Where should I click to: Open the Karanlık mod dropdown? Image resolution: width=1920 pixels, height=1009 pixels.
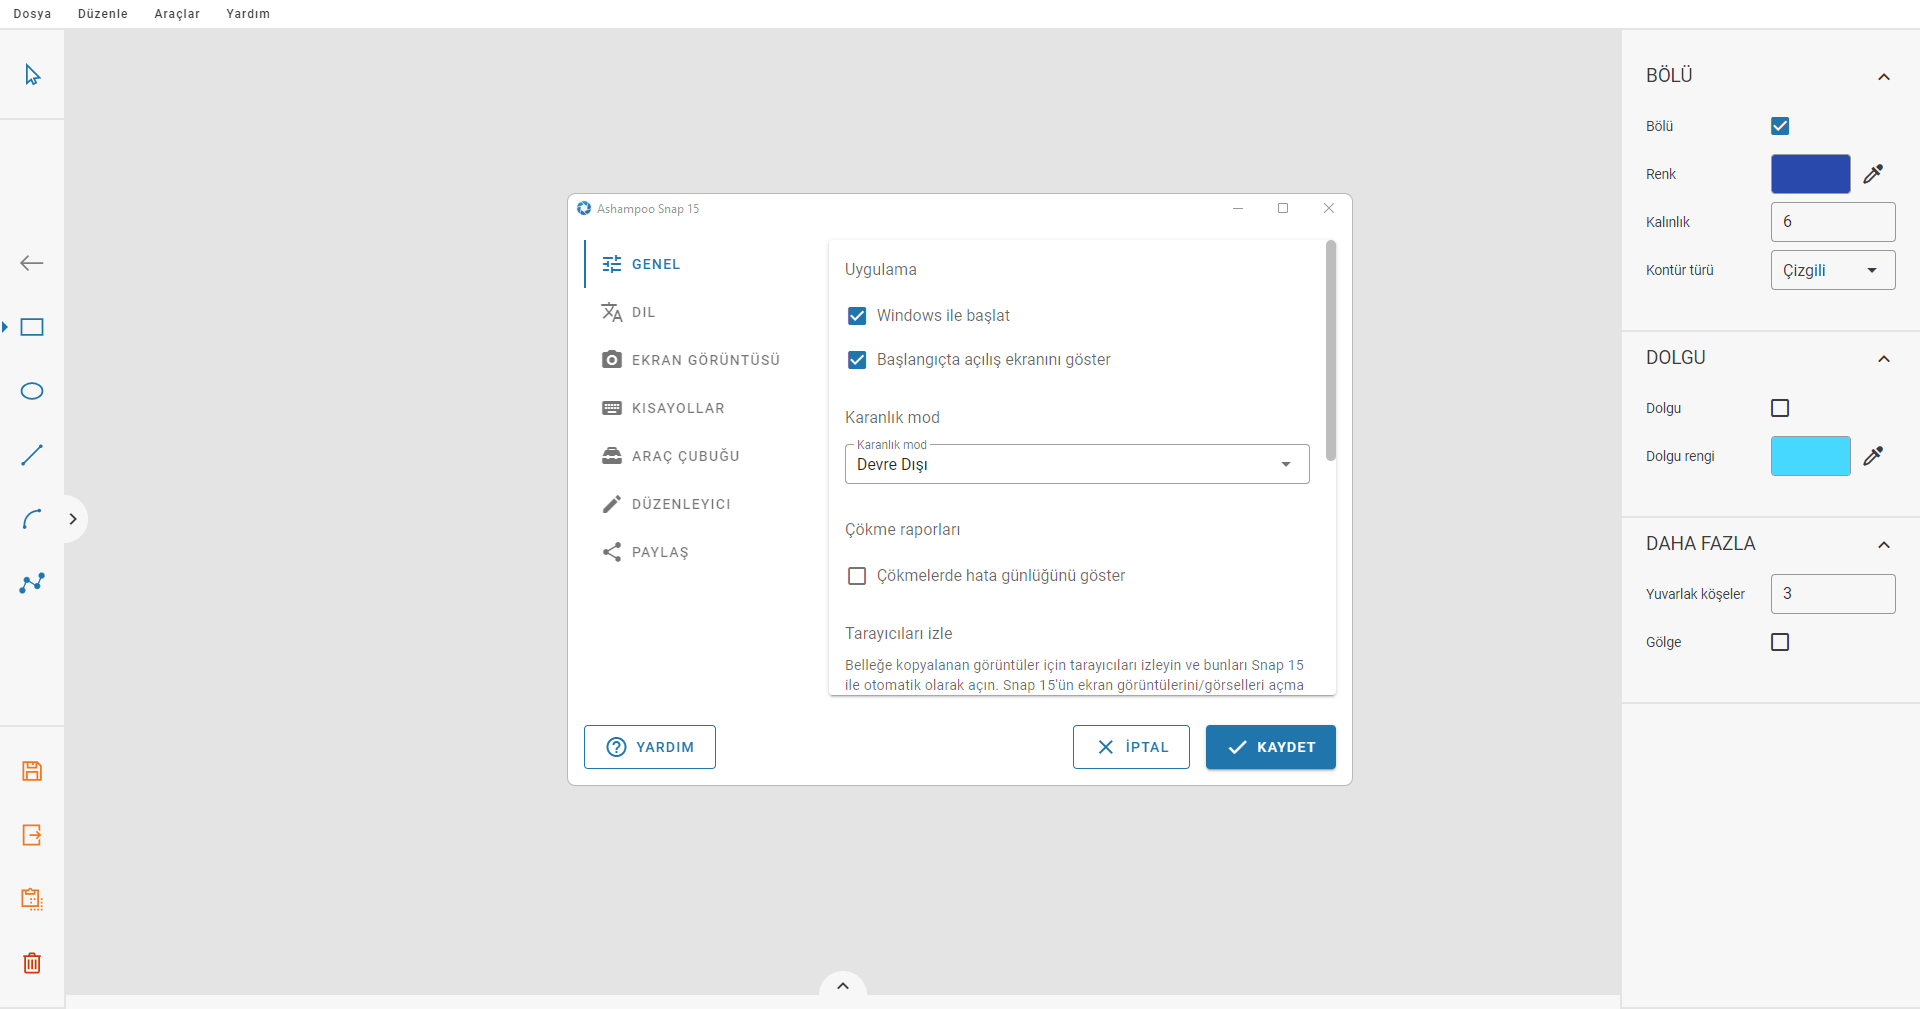tap(1077, 465)
